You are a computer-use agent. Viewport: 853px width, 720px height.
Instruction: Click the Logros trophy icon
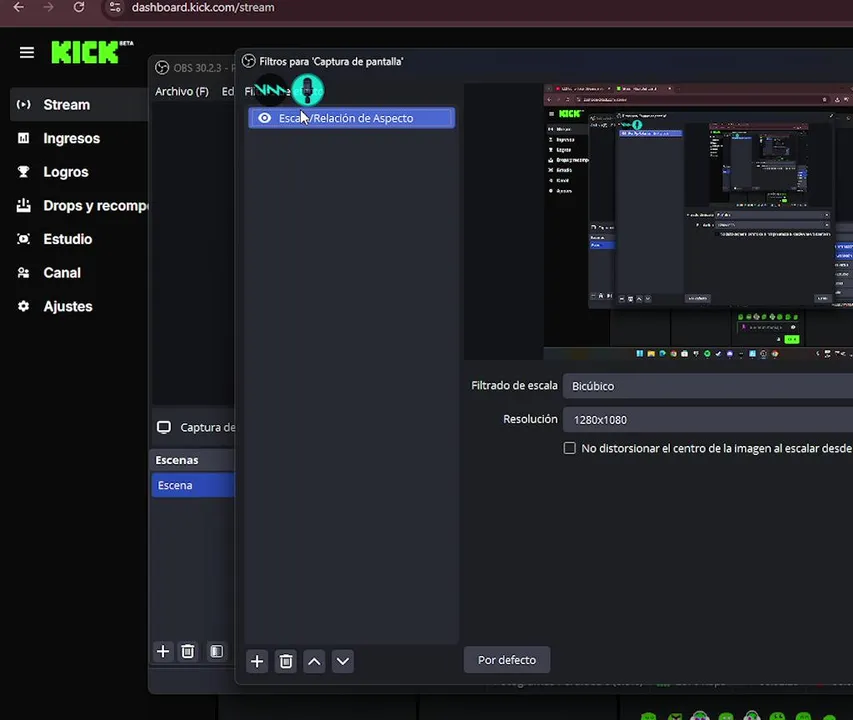(23, 172)
